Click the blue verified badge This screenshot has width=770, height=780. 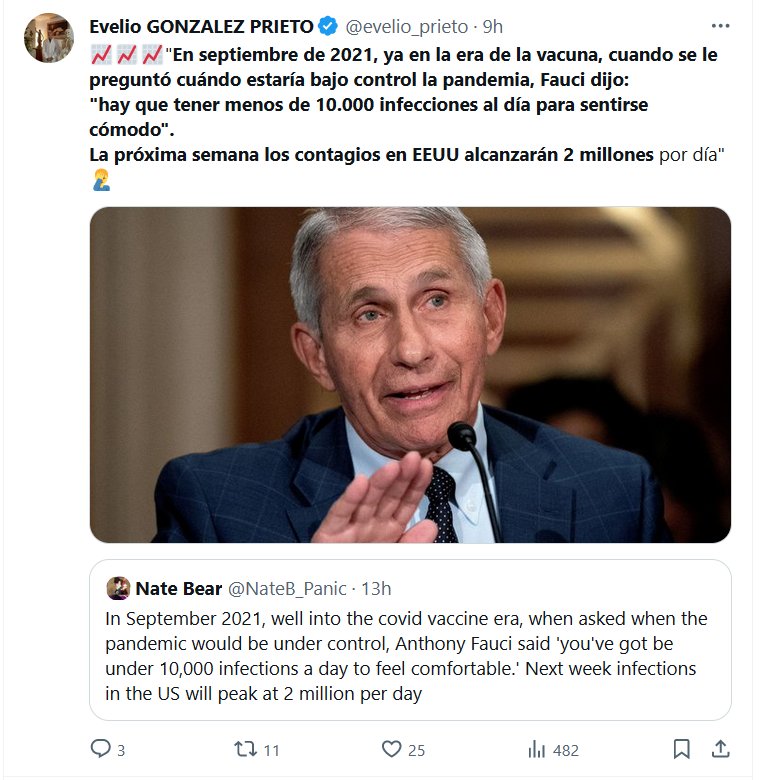(330, 26)
